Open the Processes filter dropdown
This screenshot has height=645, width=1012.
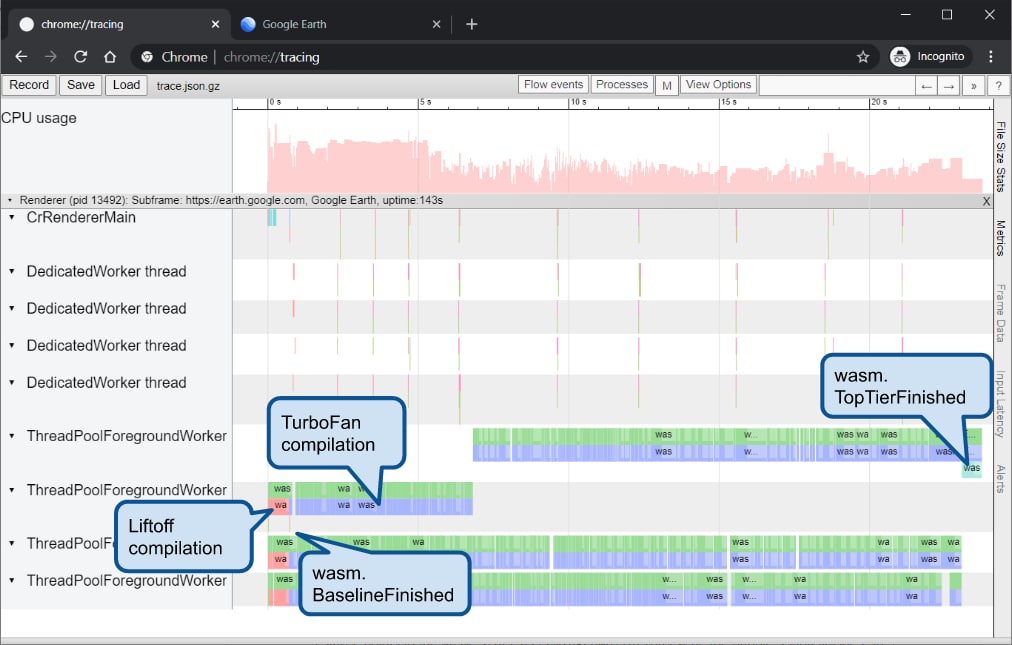tap(621, 85)
